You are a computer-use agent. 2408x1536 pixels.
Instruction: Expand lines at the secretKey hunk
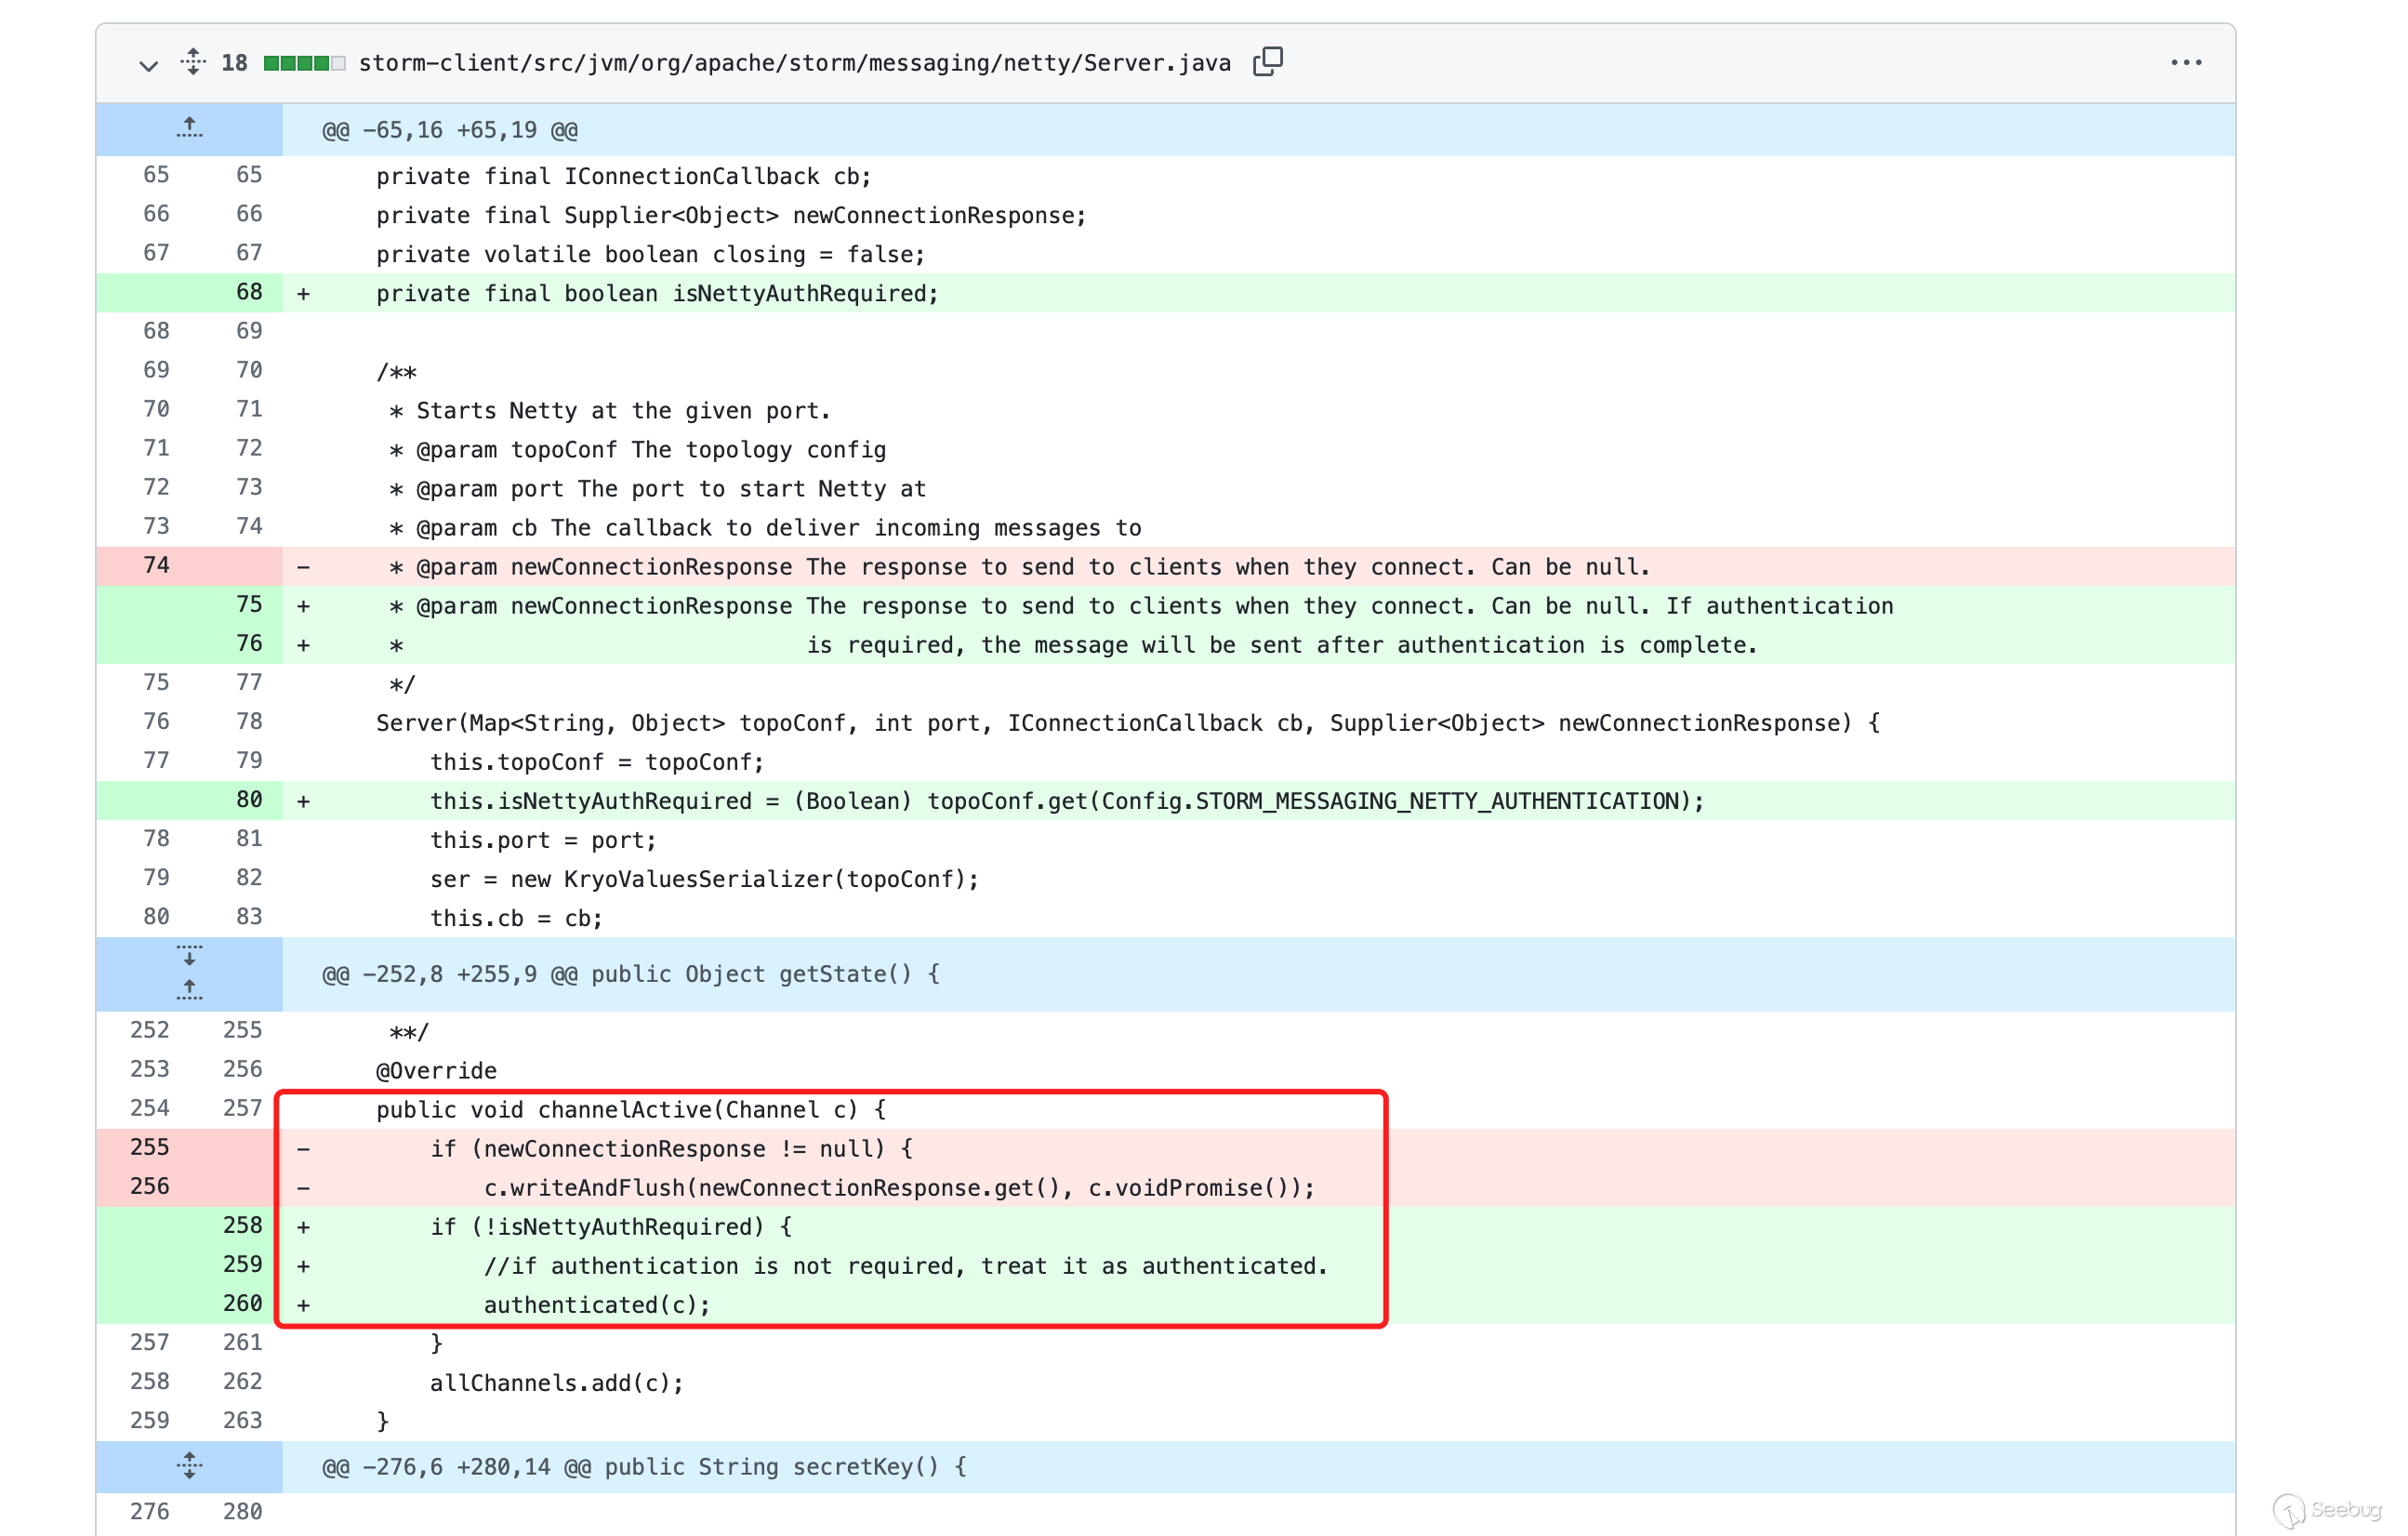[189, 1466]
